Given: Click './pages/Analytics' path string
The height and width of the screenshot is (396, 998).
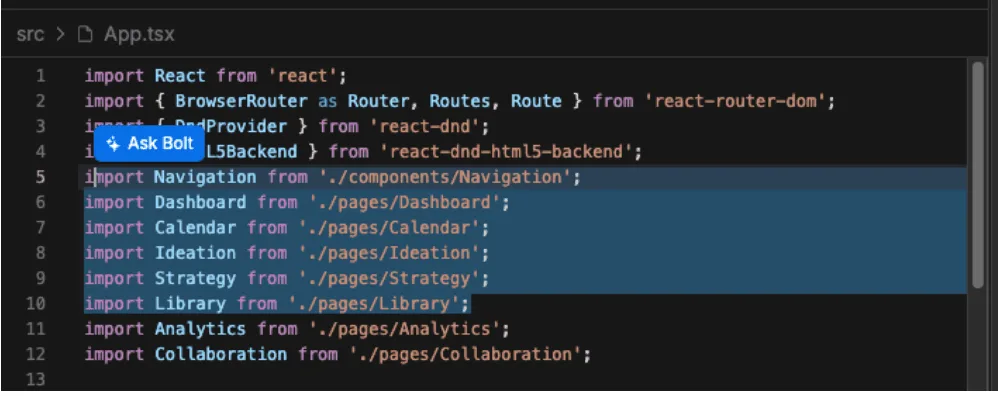Looking at the screenshot, I should (x=405, y=329).
